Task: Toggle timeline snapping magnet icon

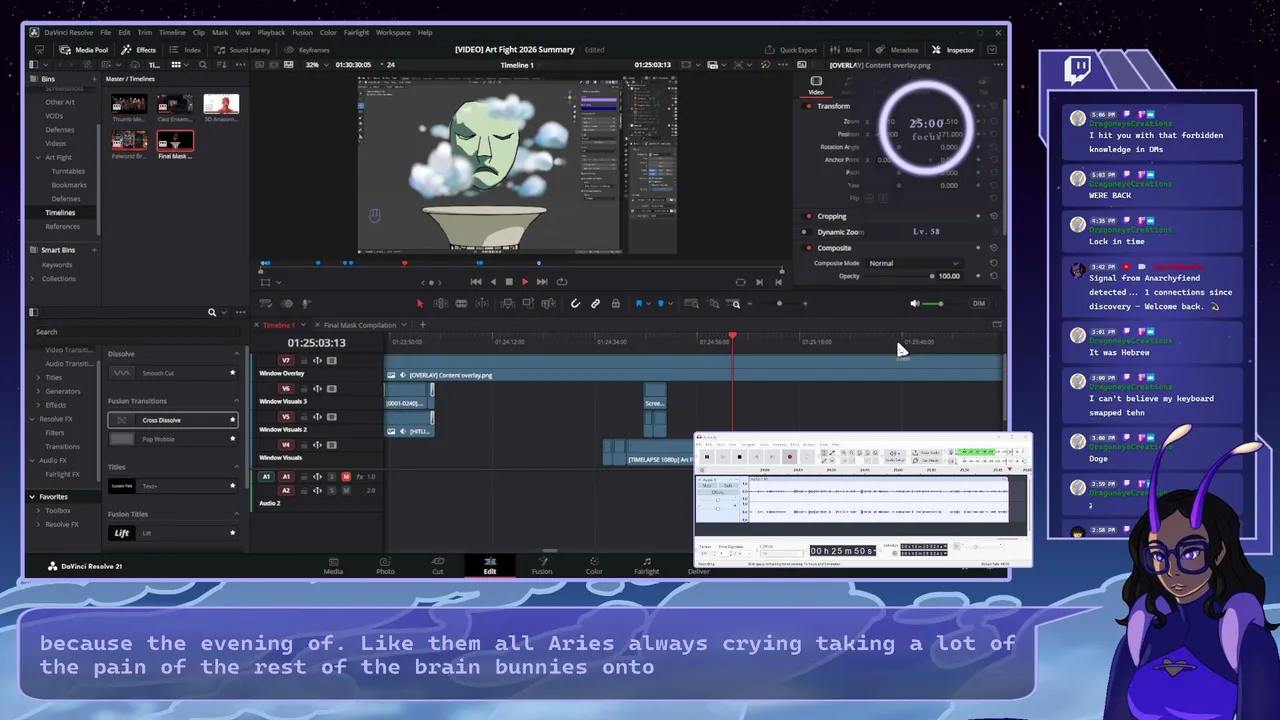Action: (575, 304)
